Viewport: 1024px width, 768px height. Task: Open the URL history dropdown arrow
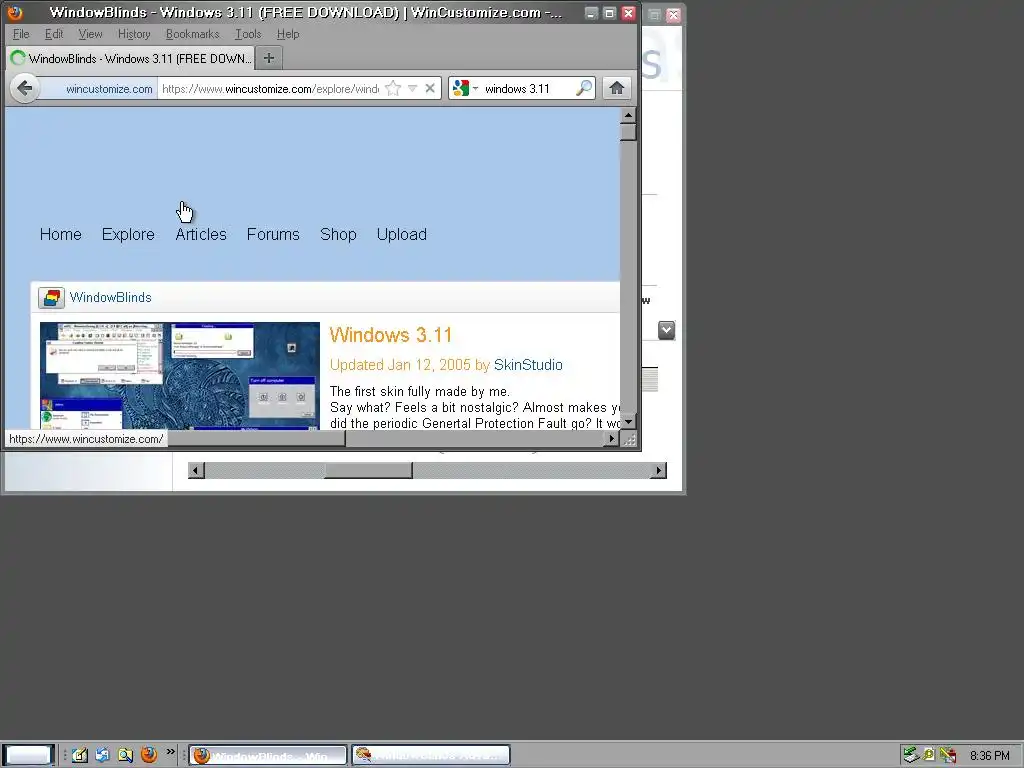[412, 88]
